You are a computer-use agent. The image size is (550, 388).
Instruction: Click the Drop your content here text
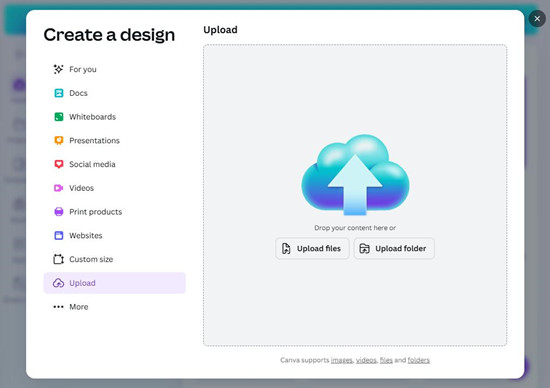click(x=355, y=228)
